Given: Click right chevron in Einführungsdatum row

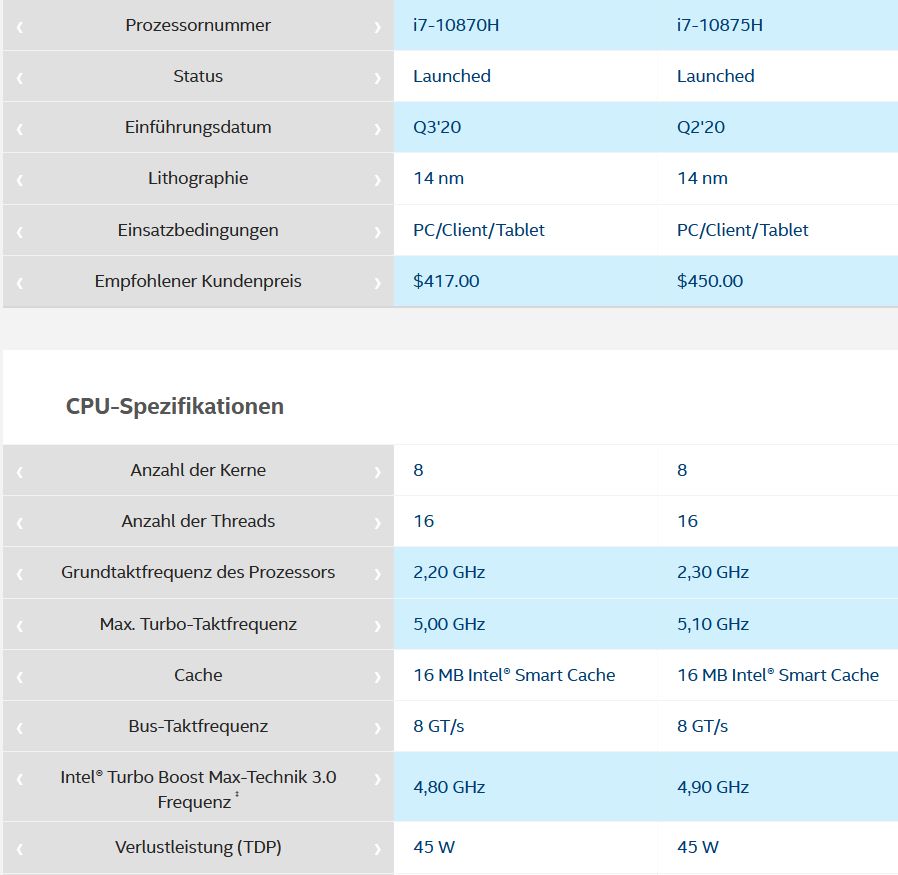Looking at the screenshot, I should (377, 129).
